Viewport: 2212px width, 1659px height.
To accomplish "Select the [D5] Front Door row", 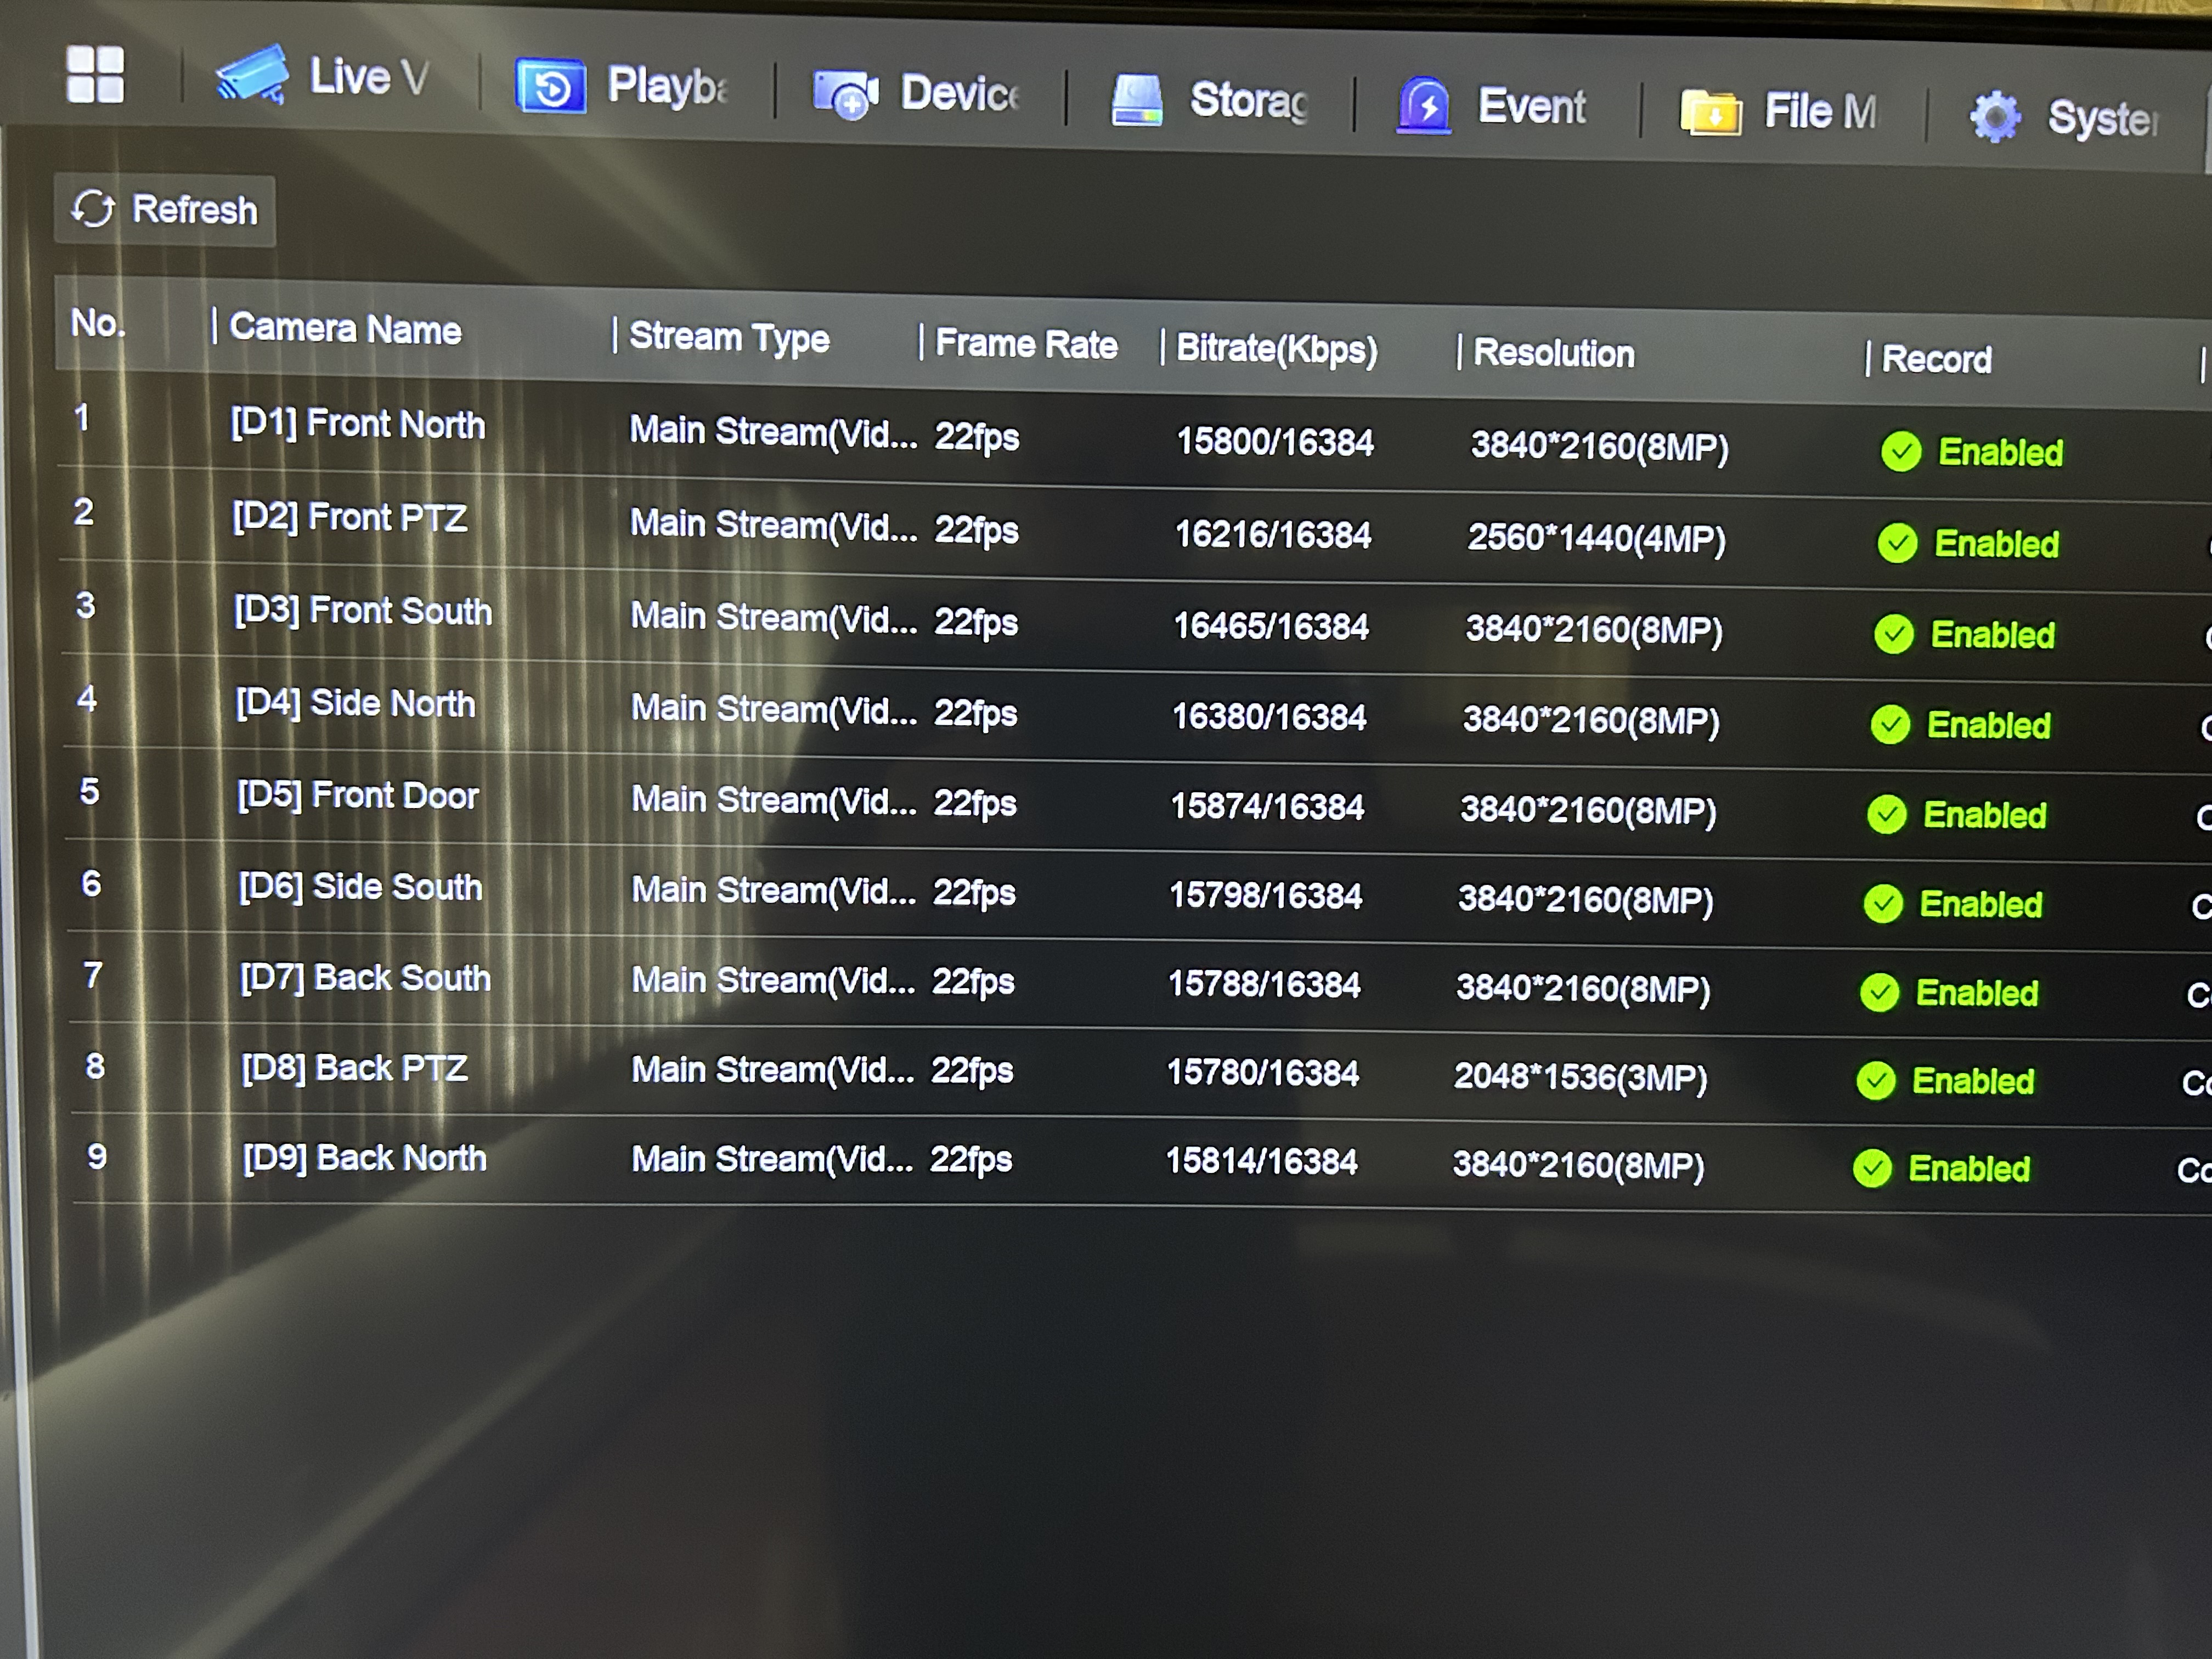I will coord(357,796).
